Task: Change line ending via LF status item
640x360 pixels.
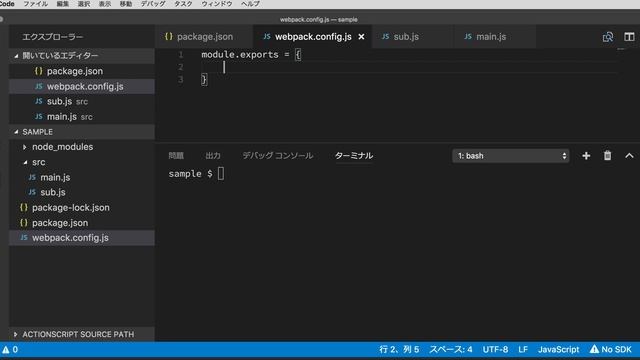Action: tap(523, 349)
